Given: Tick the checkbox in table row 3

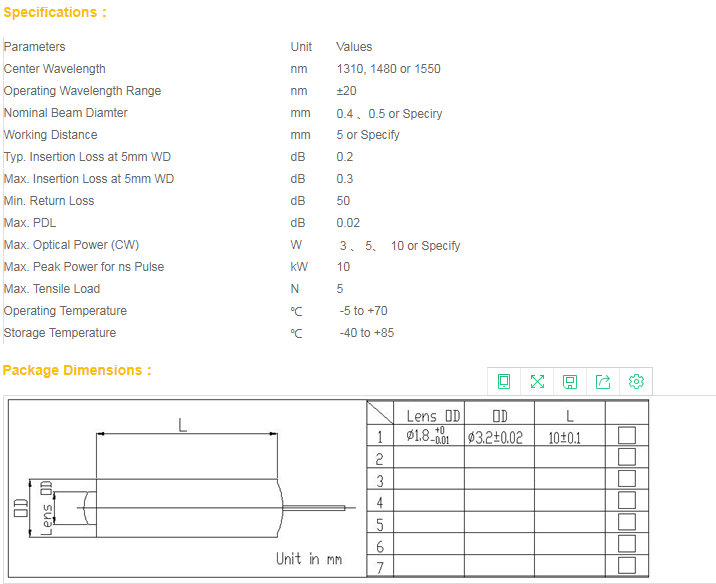Looking at the screenshot, I should click(627, 478).
